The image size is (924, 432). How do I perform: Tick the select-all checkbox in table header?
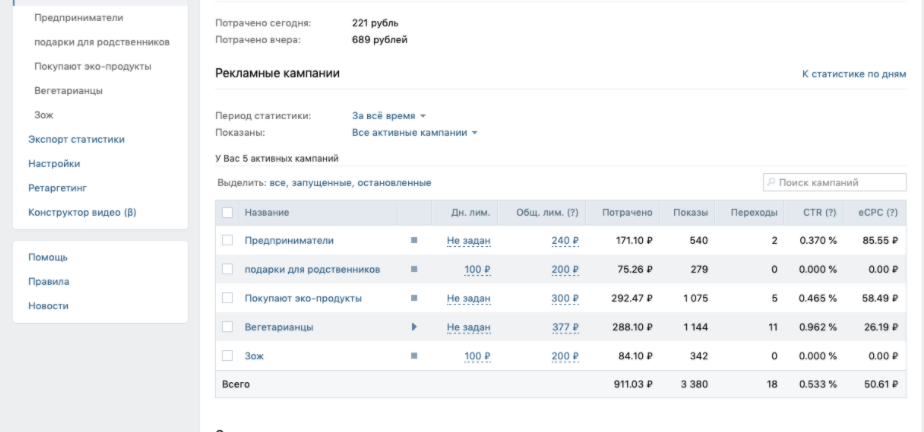tap(227, 213)
